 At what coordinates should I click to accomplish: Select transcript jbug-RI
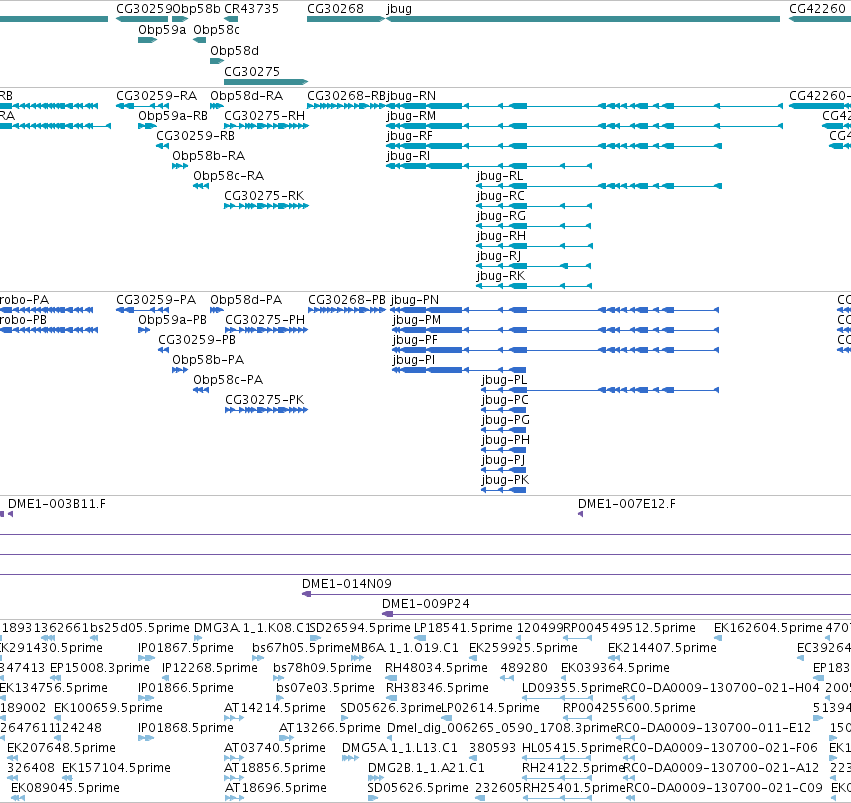(488, 166)
